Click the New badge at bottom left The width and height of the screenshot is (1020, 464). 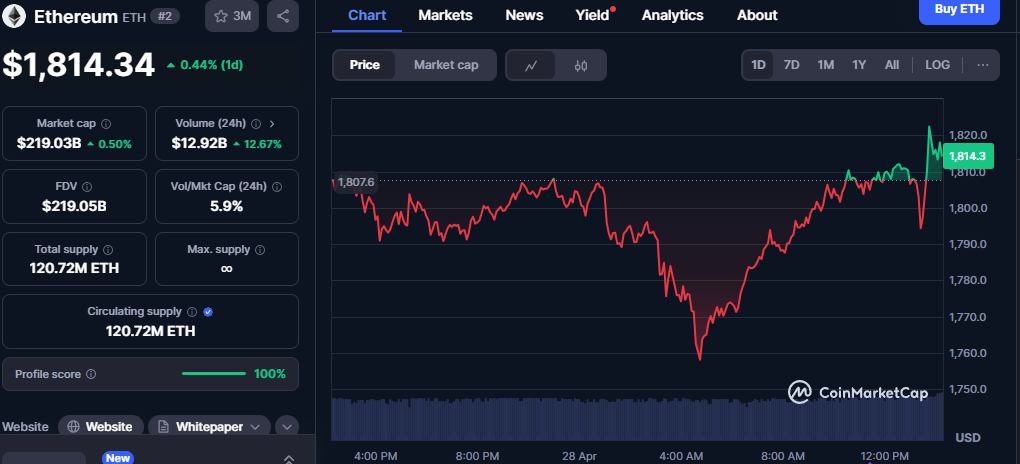click(x=118, y=458)
